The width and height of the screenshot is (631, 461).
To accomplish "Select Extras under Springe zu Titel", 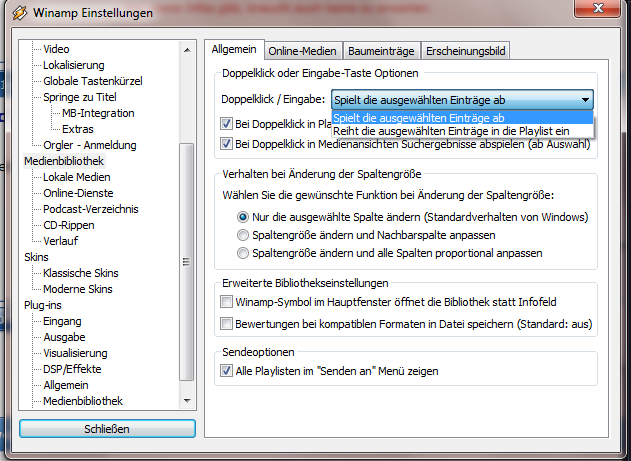I will point(78,130).
